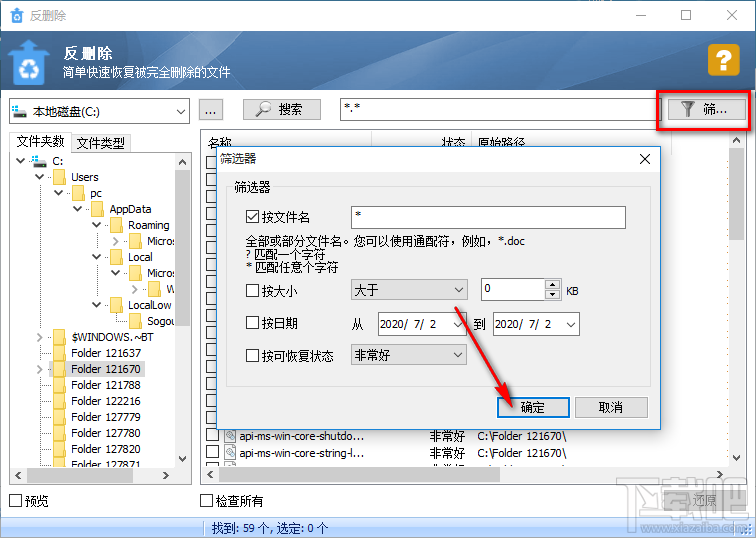Image resolution: width=756 pixels, height=538 pixels.
Task: Check the api-ms-win-core-string-l... file checkbox
Action: point(213,452)
